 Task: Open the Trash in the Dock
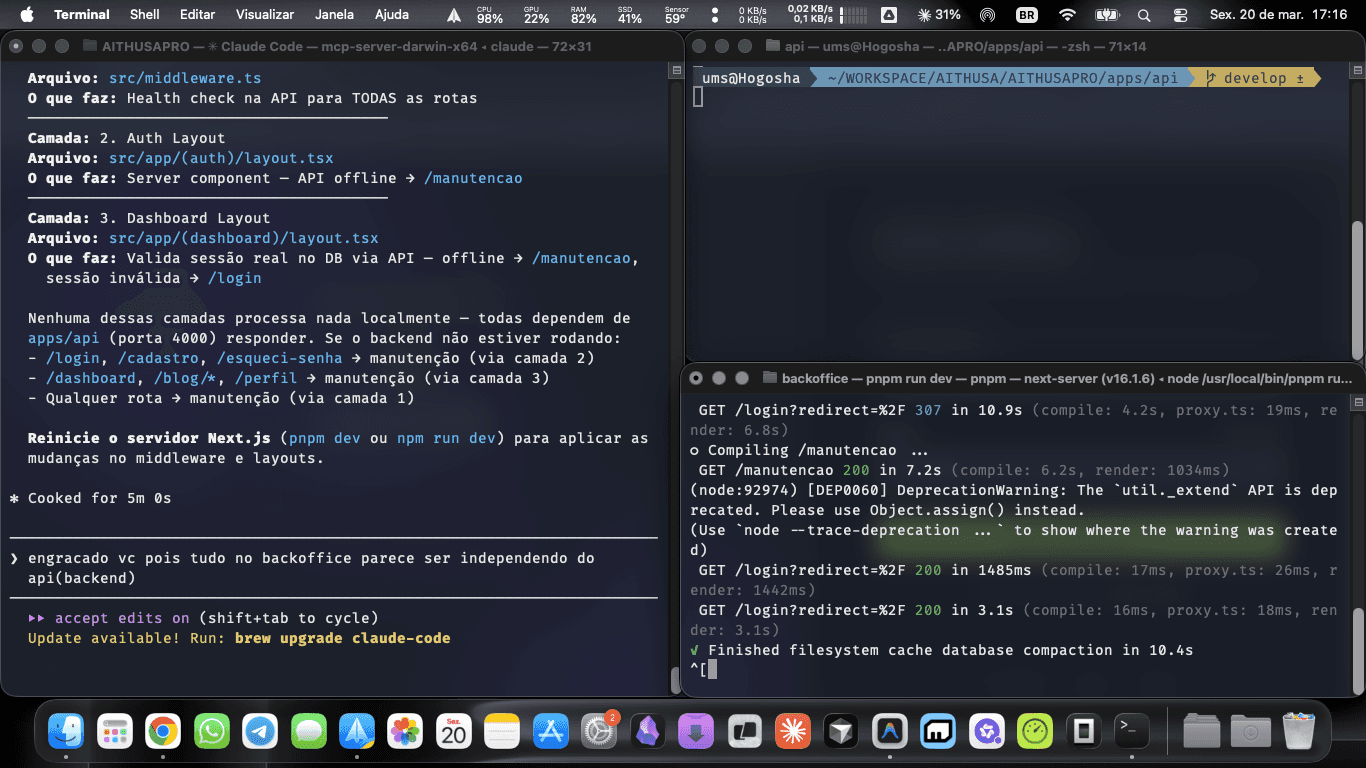point(1299,731)
